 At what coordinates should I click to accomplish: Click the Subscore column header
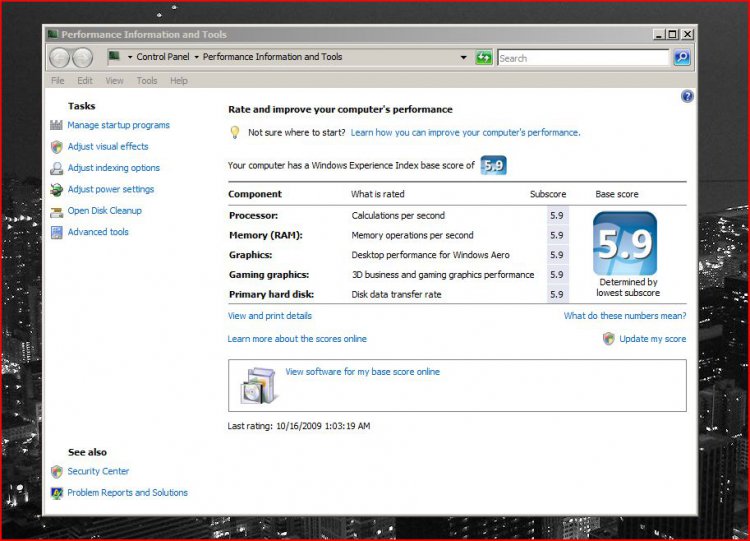[x=548, y=194]
